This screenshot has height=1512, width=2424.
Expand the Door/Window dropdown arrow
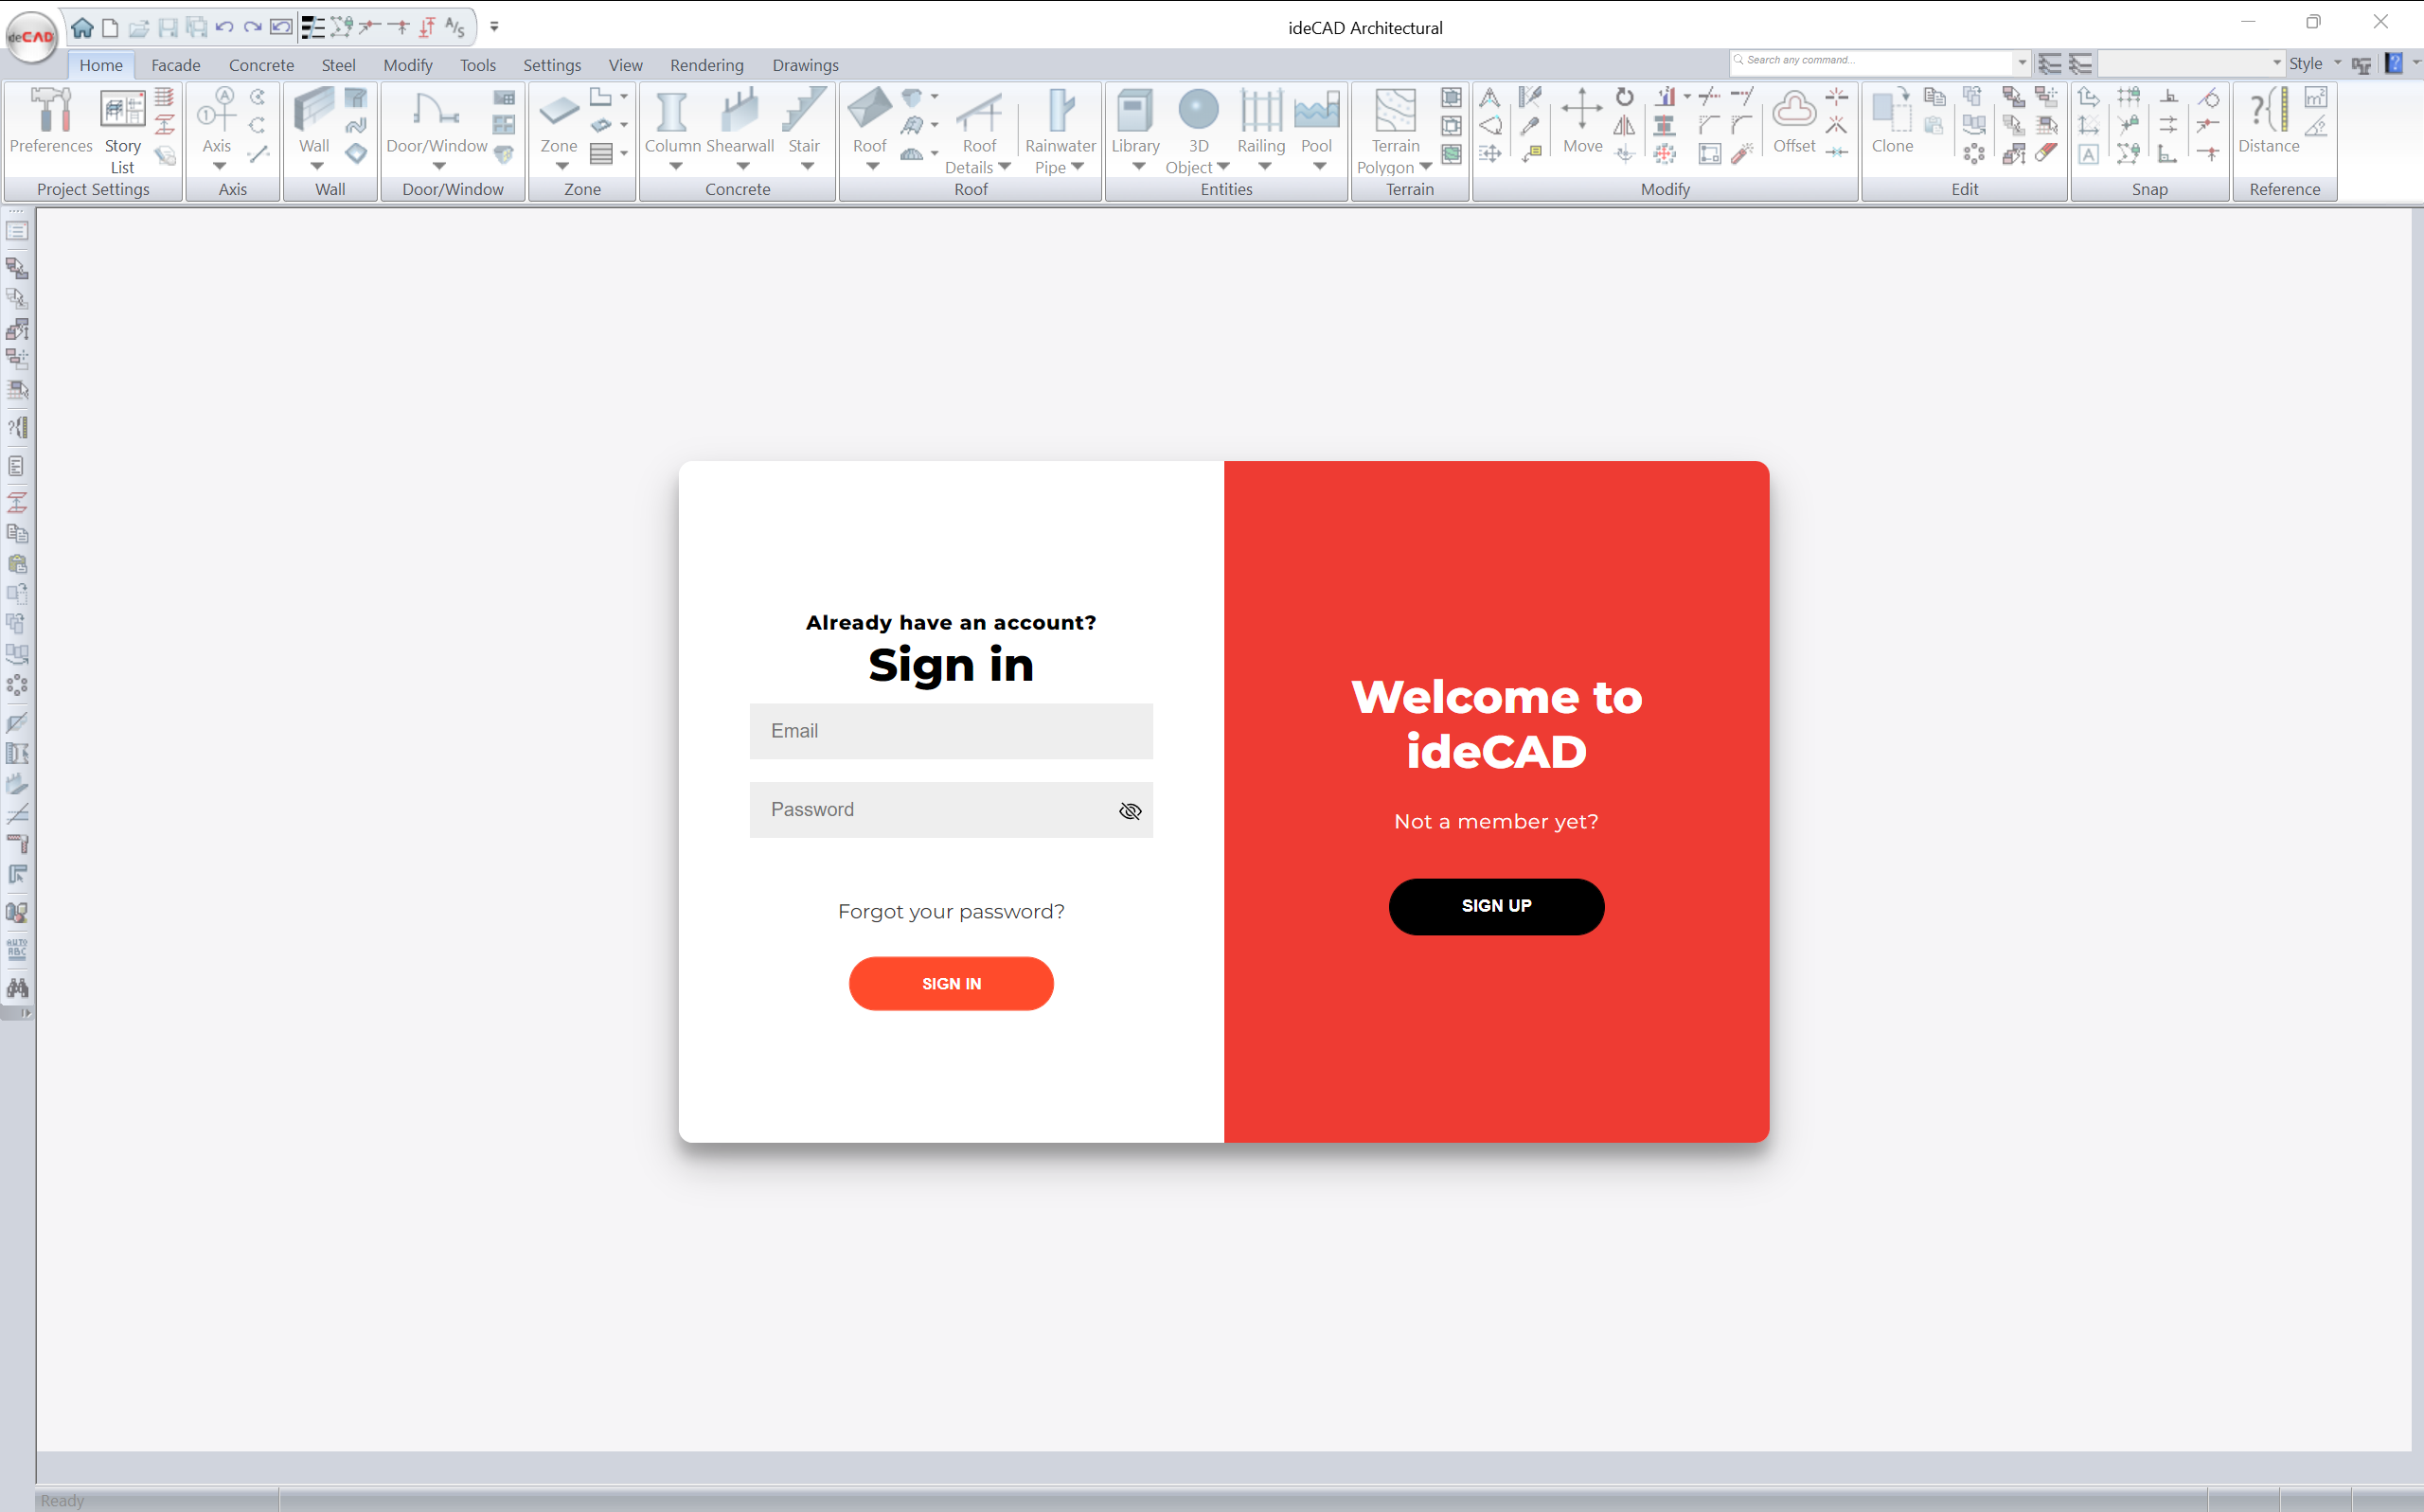(x=438, y=167)
